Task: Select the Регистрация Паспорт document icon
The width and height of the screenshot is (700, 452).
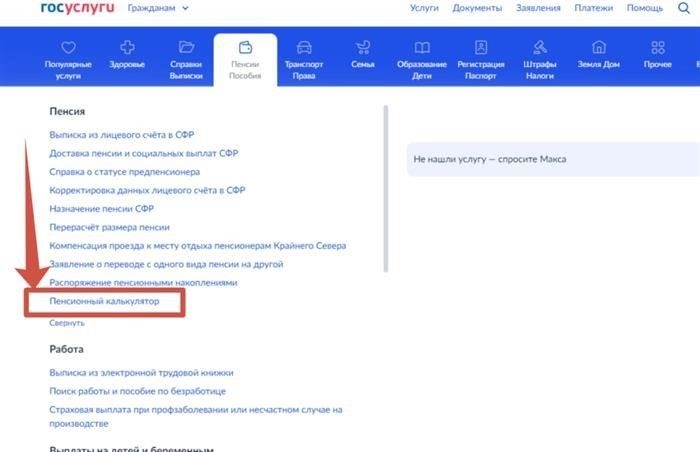Action: [481, 47]
